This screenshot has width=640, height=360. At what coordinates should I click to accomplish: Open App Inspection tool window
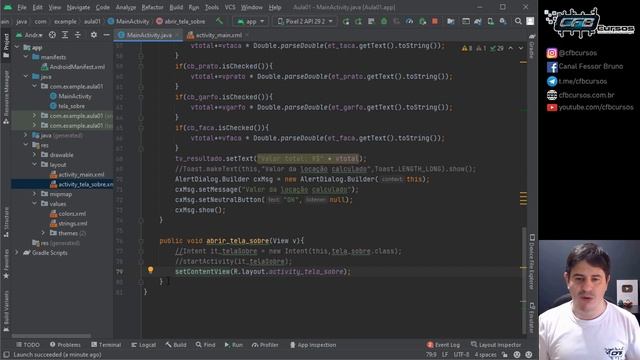pos(313,345)
